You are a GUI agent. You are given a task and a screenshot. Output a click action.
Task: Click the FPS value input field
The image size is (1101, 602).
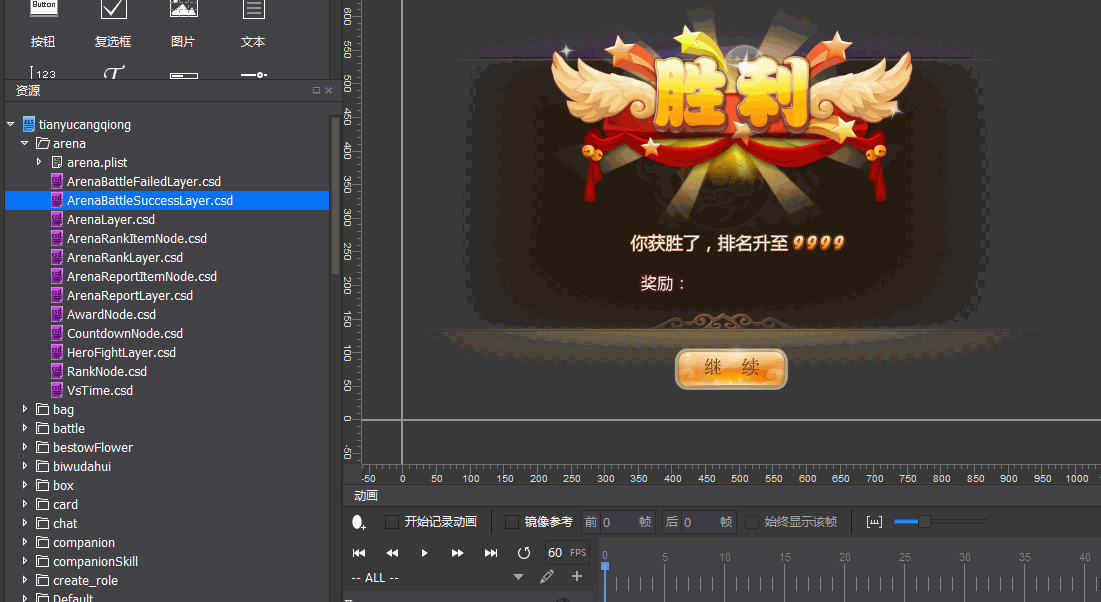[555, 553]
